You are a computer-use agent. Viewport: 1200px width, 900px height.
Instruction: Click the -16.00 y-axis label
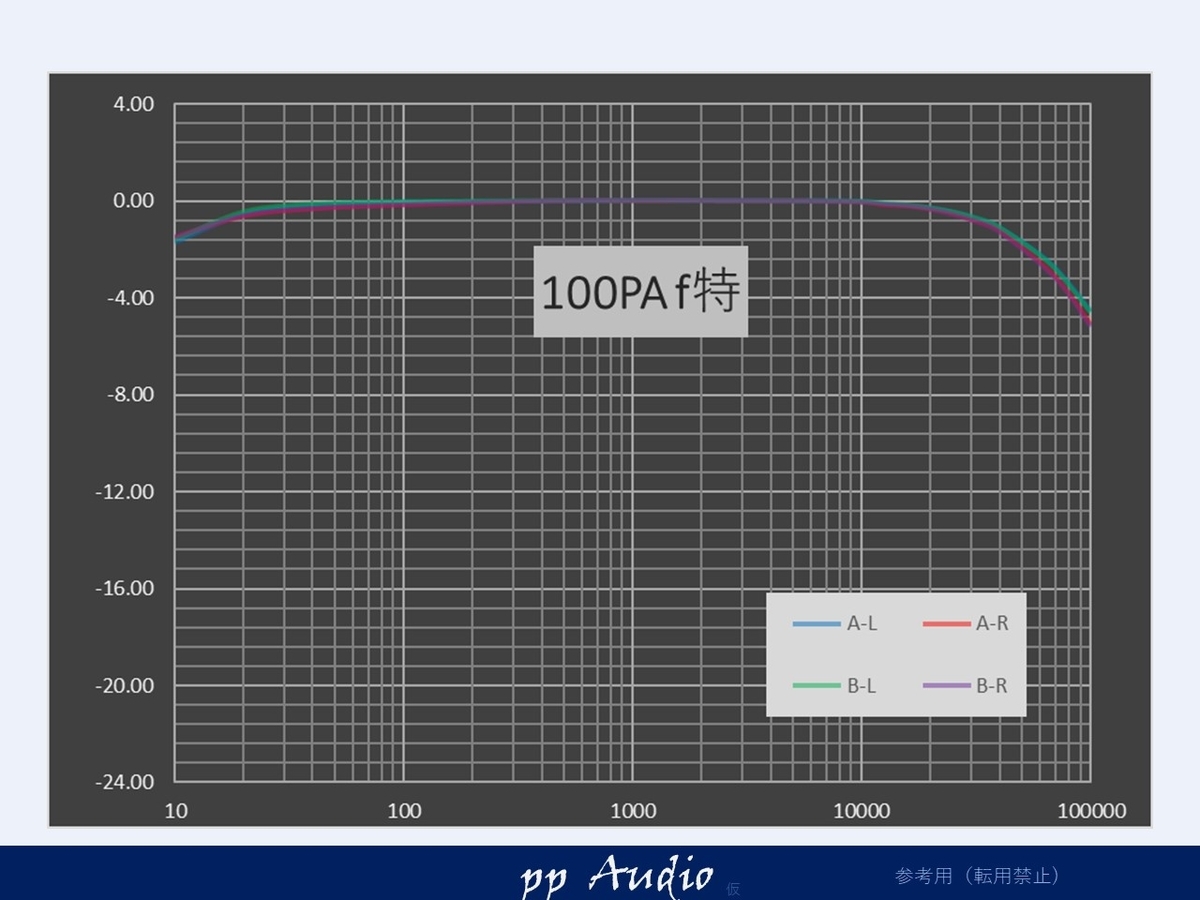[127, 588]
